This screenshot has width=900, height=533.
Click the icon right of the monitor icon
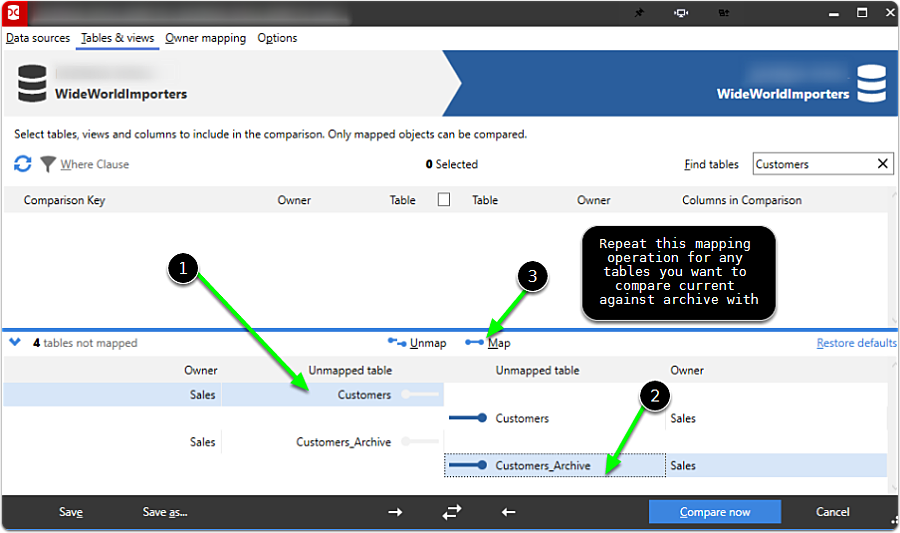[x=724, y=13]
